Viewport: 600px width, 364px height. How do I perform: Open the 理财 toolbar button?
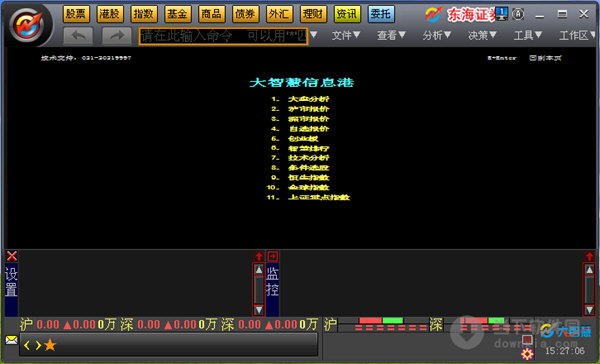313,14
